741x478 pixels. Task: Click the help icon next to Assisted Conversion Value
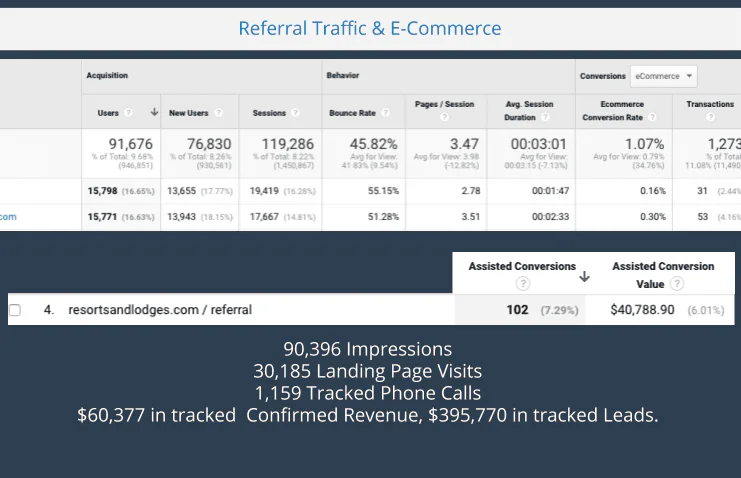(x=677, y=284)
